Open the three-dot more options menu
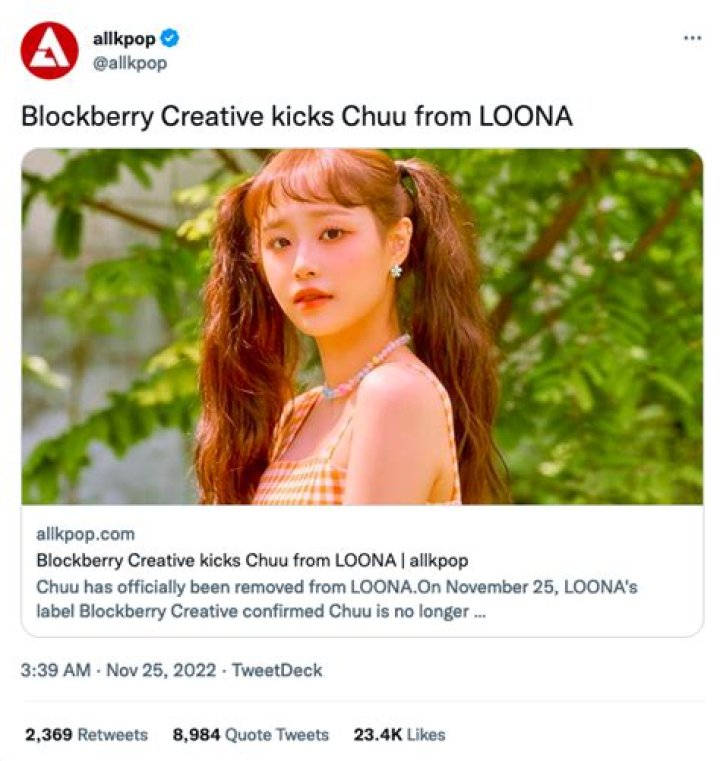 (x=692, y=38)
